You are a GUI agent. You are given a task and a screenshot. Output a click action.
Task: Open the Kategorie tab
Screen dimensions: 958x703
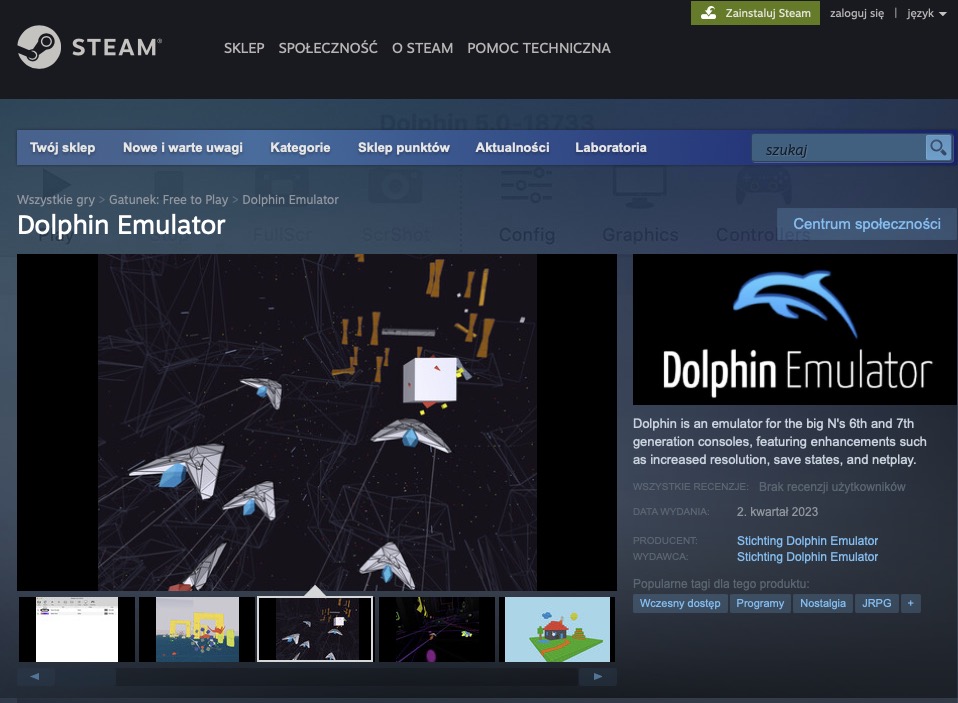(x=300, y=147)
